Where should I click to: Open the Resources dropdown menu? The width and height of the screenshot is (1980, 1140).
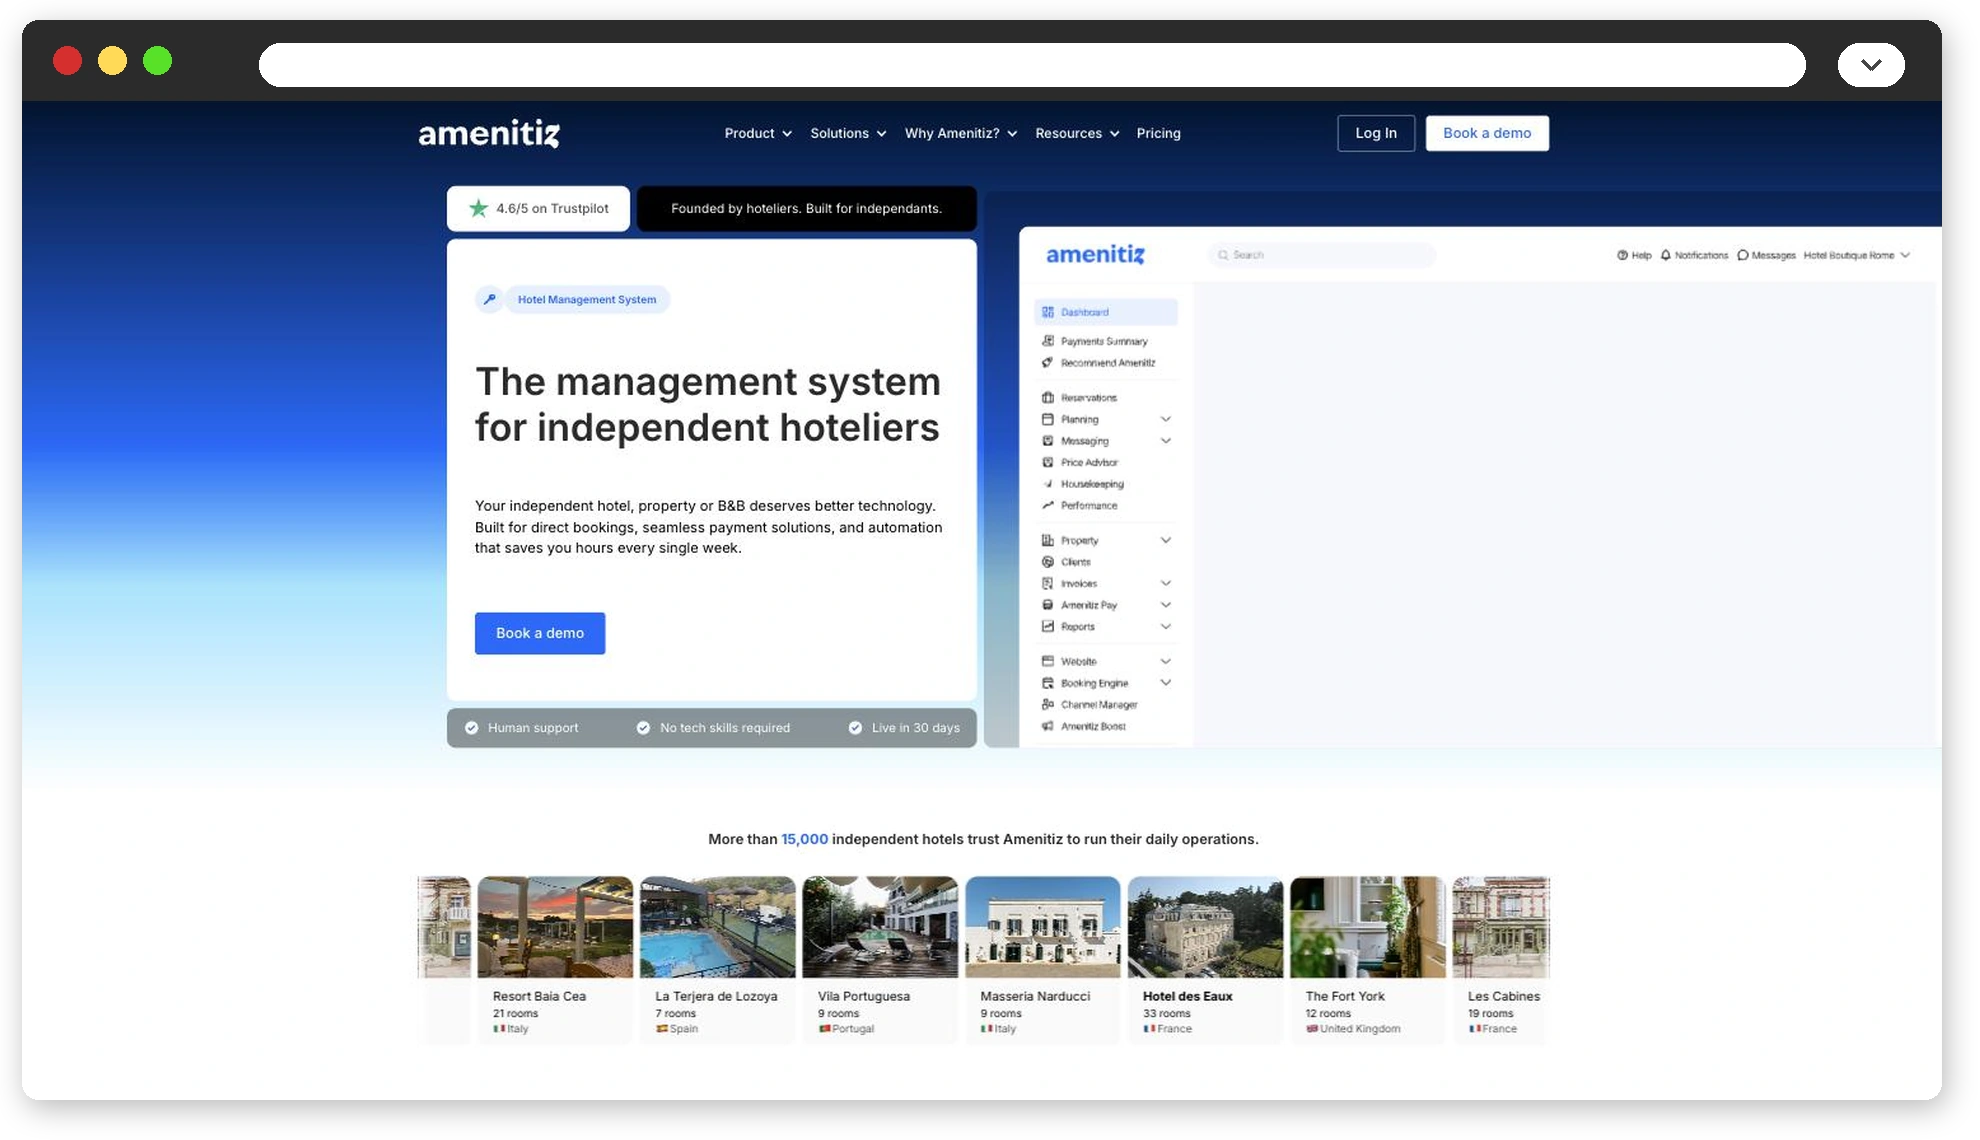click(x=1077, y=133)
